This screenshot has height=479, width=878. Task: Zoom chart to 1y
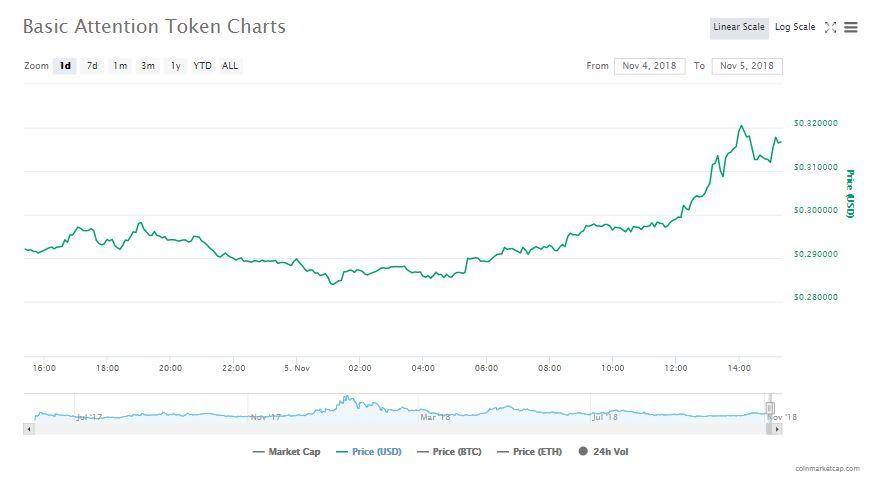176,66
